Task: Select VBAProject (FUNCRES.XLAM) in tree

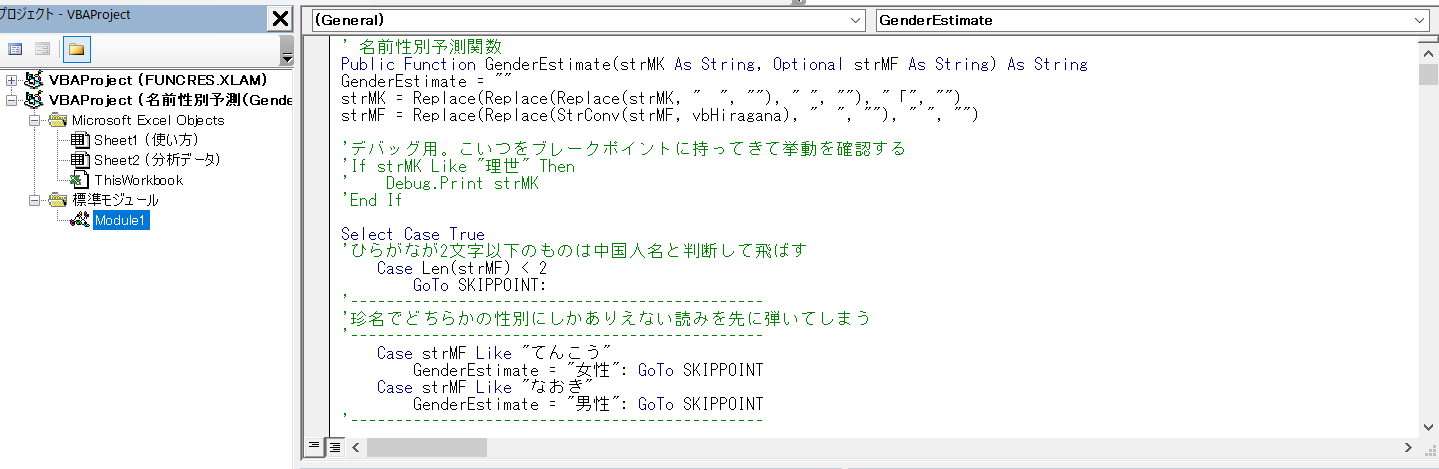Action: tap(158, 80)
